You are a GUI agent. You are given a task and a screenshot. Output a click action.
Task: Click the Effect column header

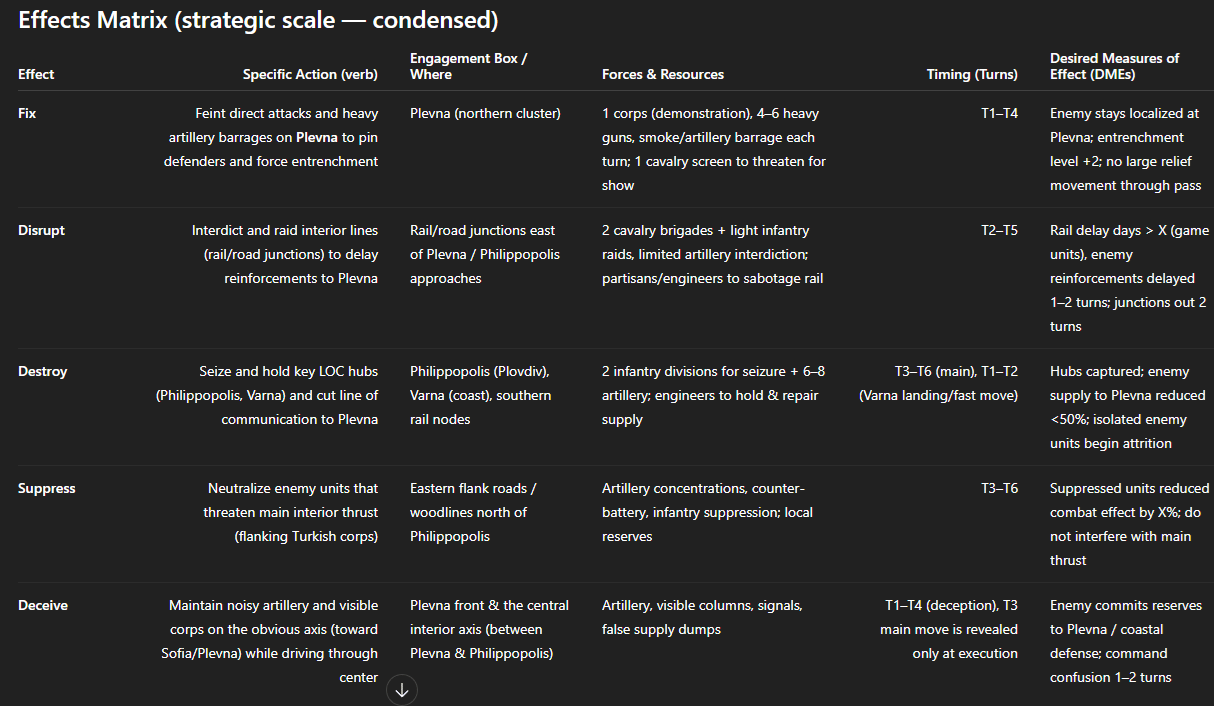(36, 74)
